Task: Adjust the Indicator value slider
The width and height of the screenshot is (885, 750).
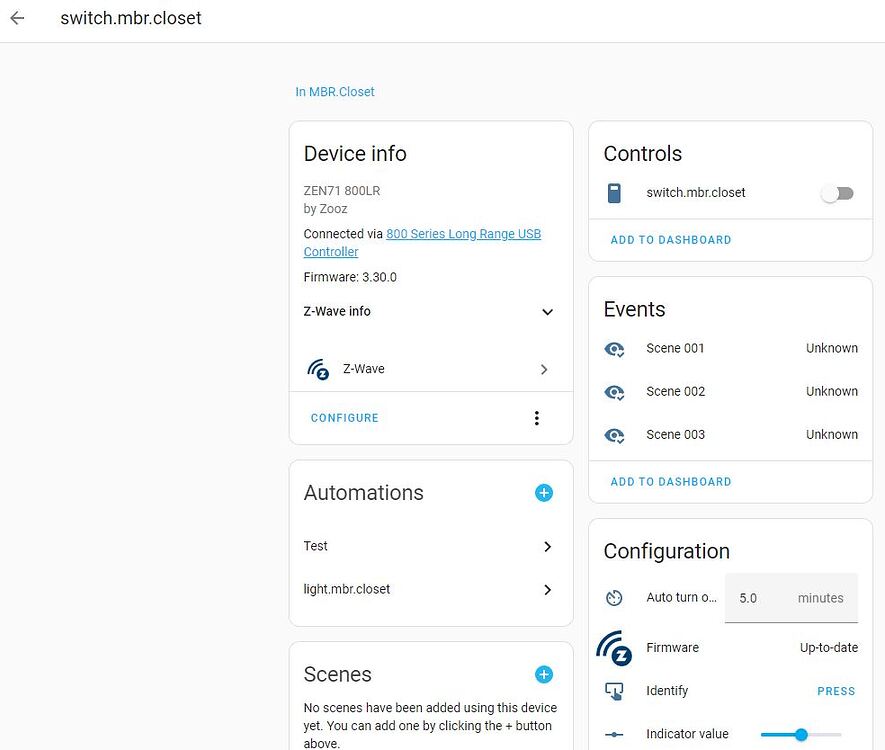Action: tap(802, 734)
